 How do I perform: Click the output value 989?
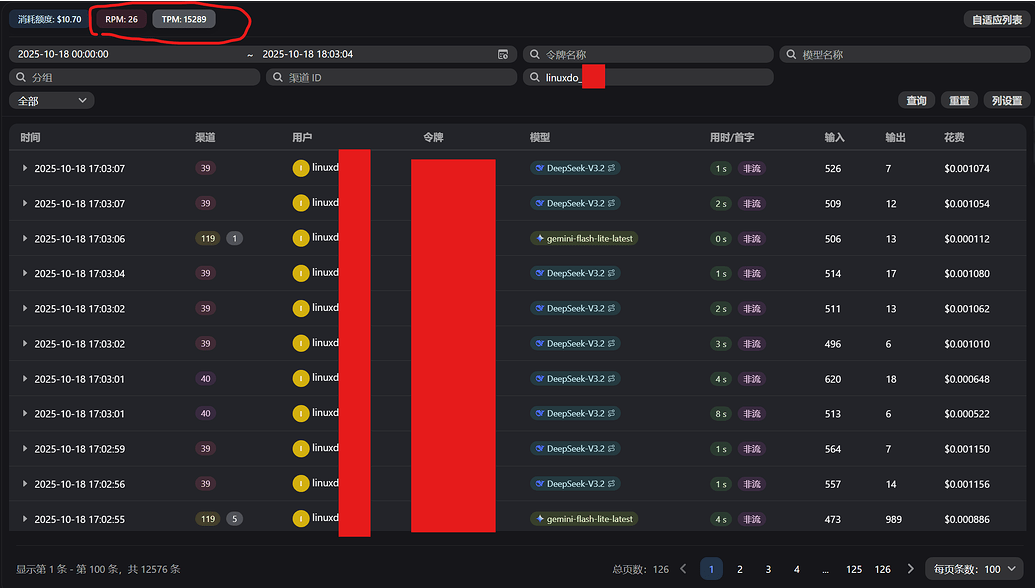(x=894, y=519)
